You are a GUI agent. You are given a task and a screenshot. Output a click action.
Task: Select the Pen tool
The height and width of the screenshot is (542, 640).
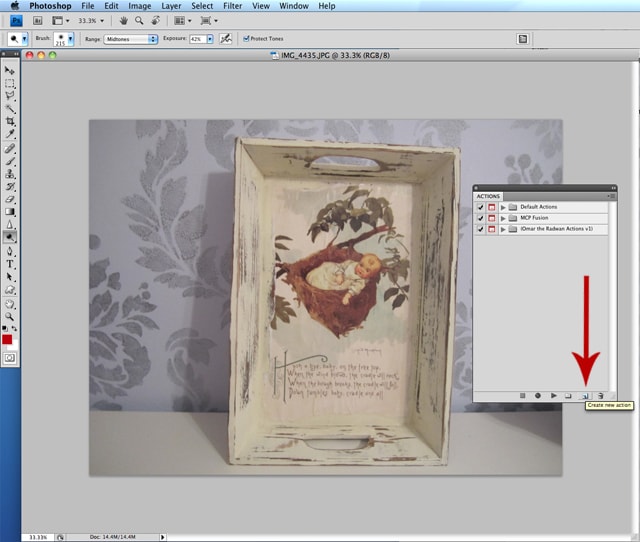click(9, 251)
